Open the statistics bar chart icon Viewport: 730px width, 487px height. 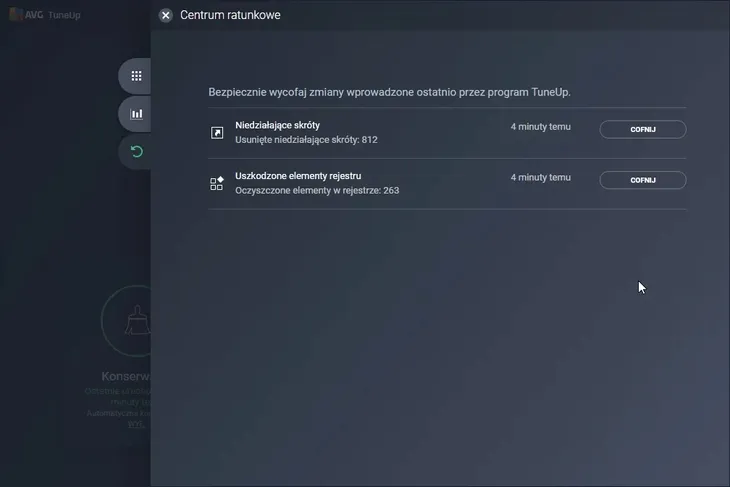[136, 114]
